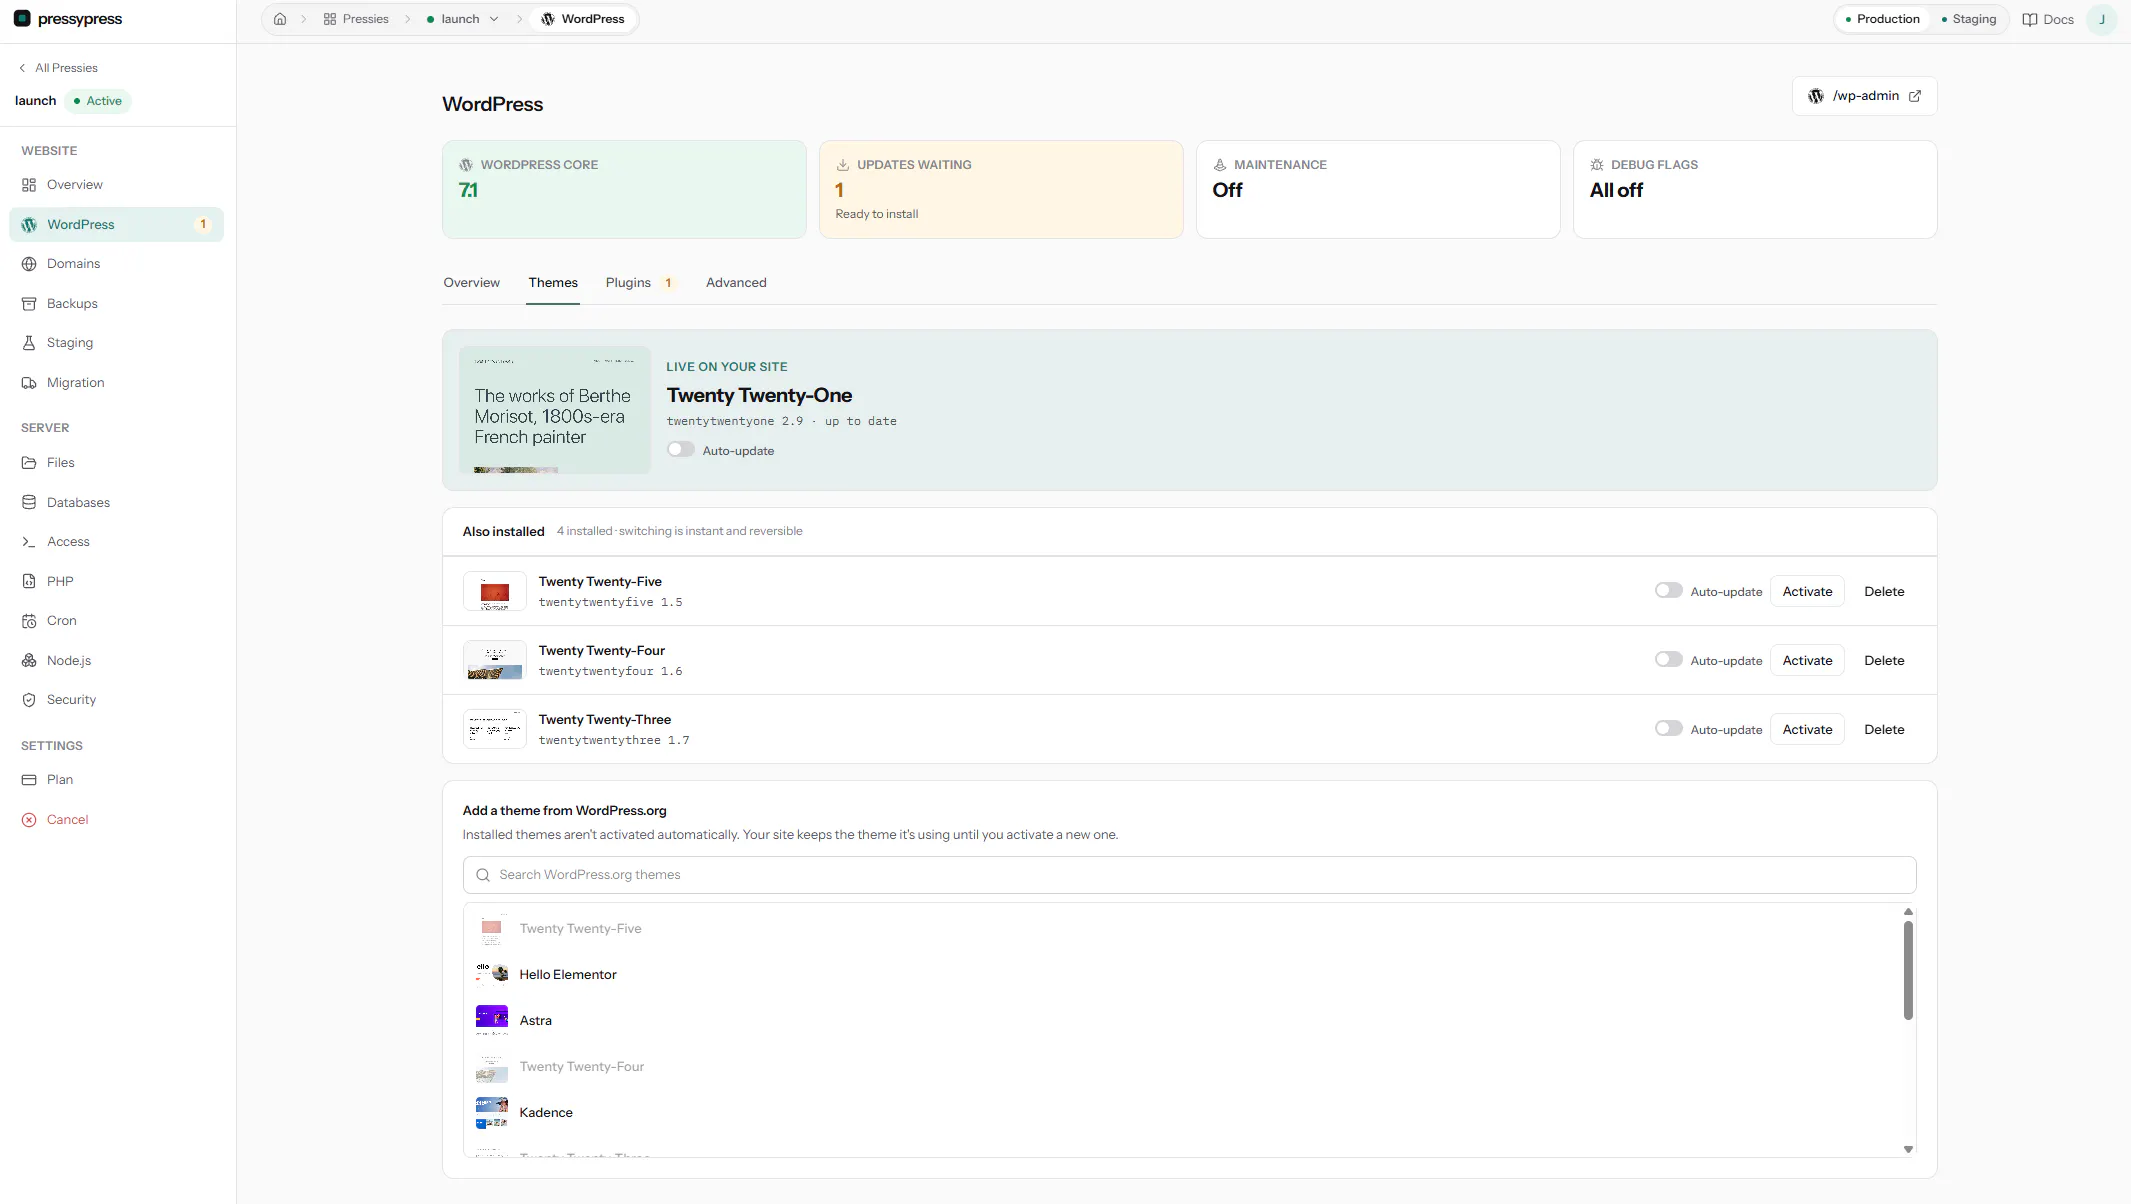Click the theme list scrollbar thumb

[1908, 970]
